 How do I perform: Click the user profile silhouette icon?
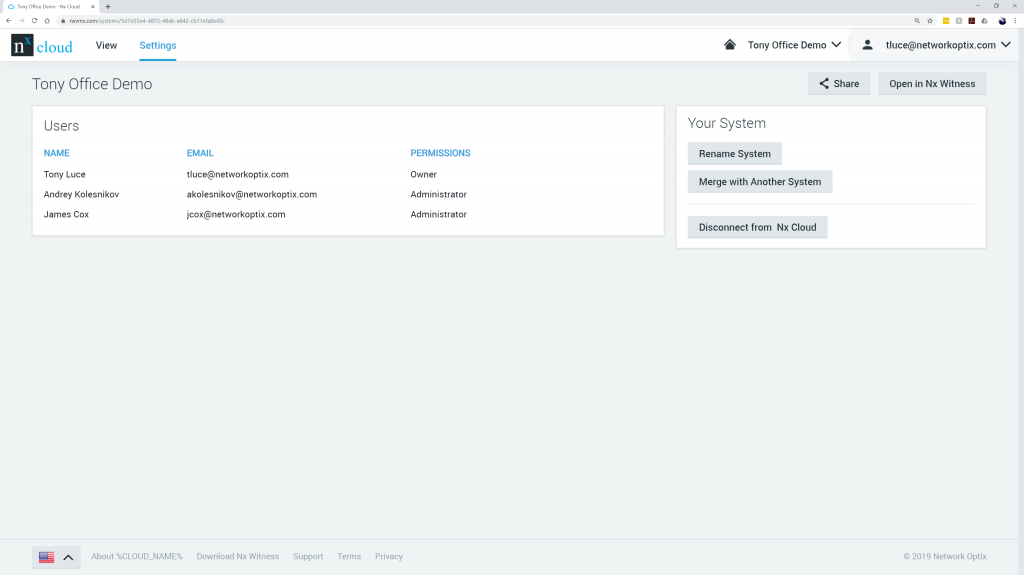click(867, 44)
